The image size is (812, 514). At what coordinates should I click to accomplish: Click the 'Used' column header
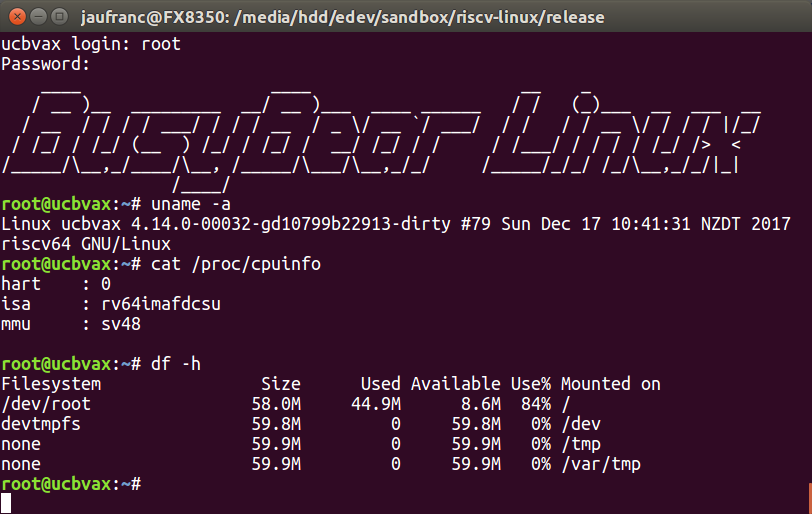coord(381,384)
